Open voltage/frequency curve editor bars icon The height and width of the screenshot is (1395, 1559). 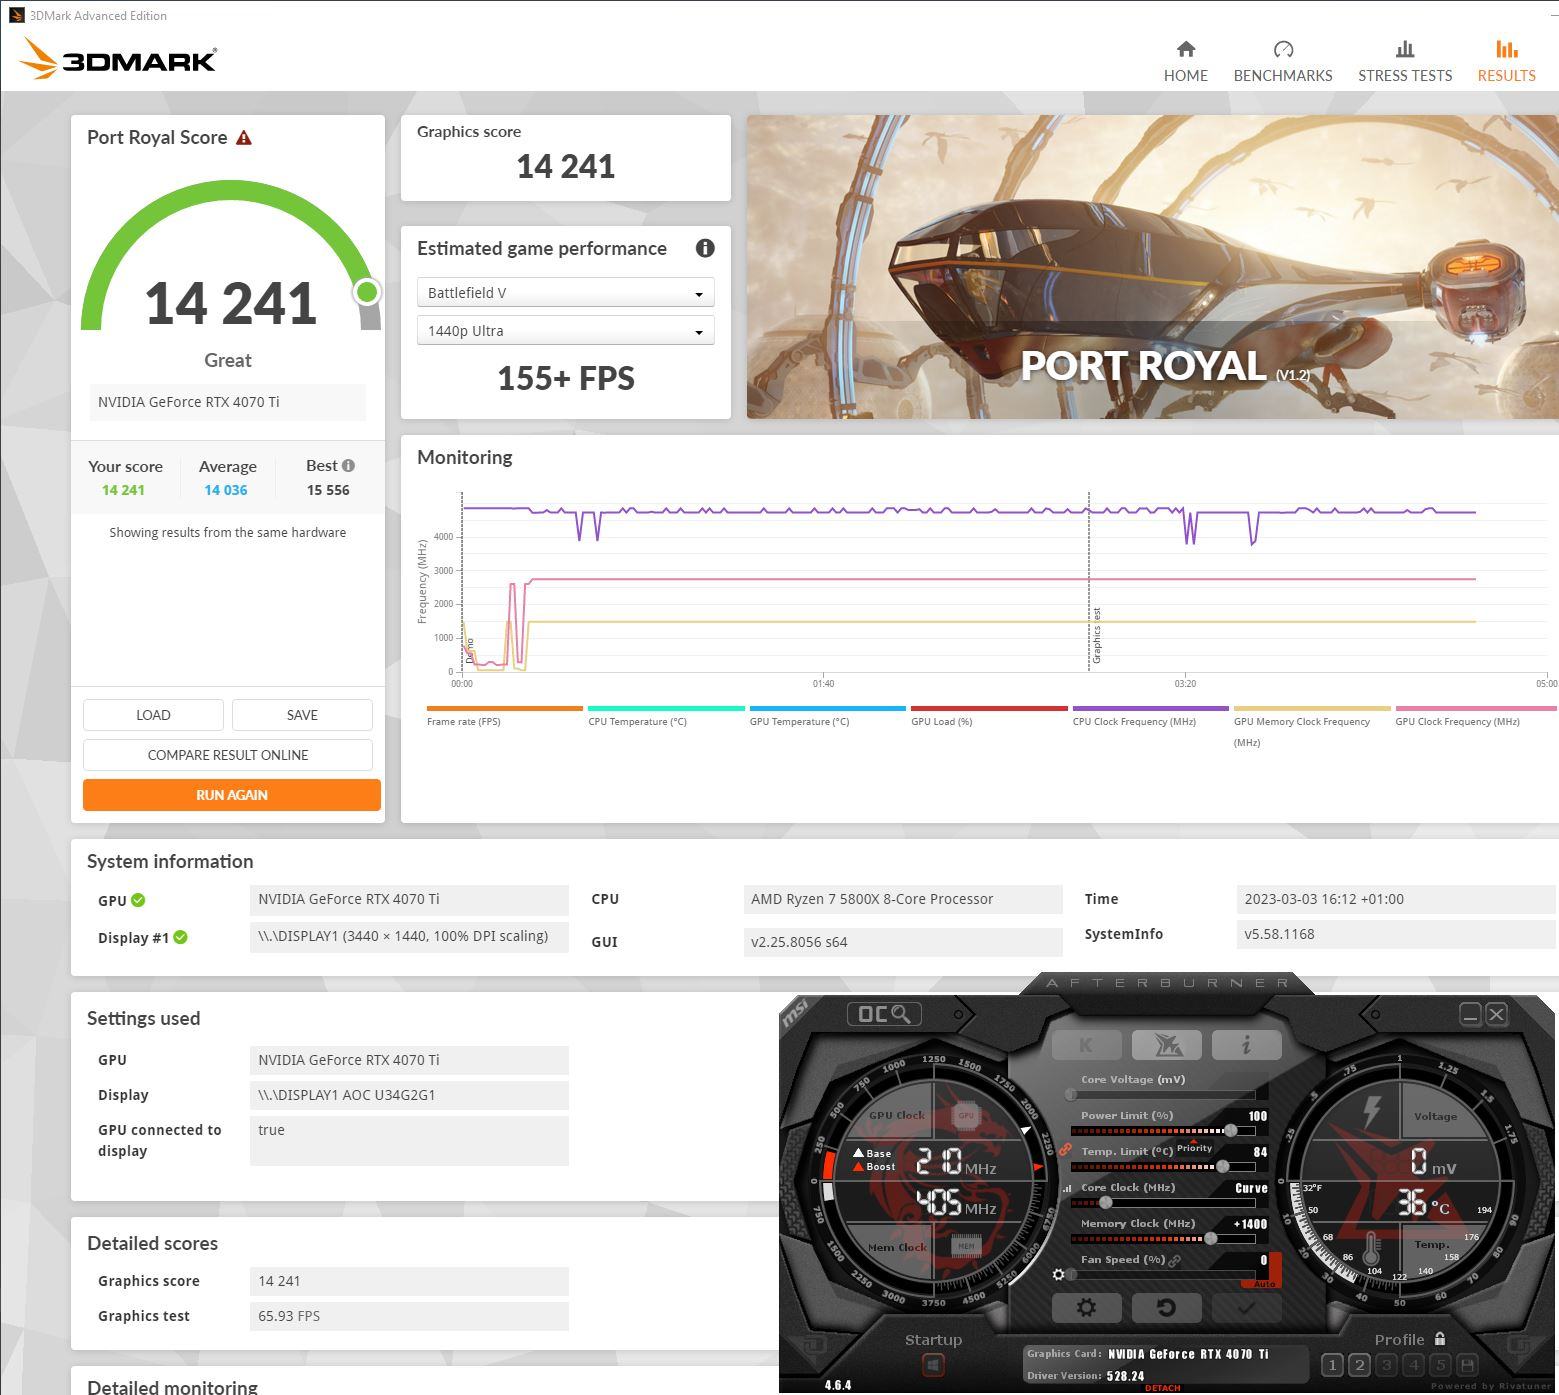click(x=1067, y=1189)
